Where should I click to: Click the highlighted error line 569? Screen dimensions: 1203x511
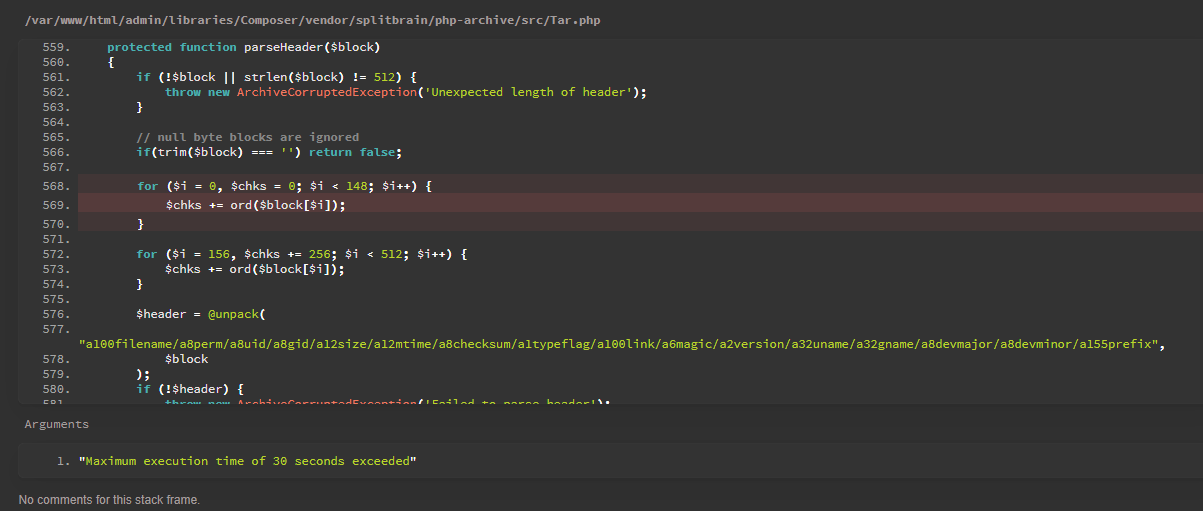click(x=255, y=205)
